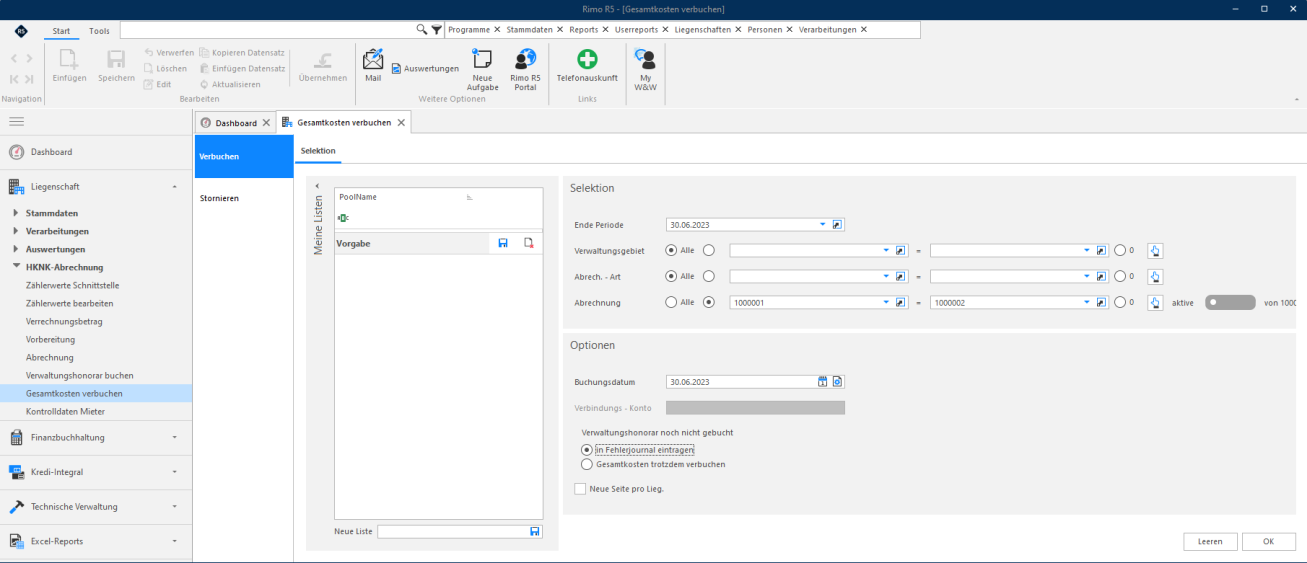Click the save icon in Neue Liste field

click(535, 531)
